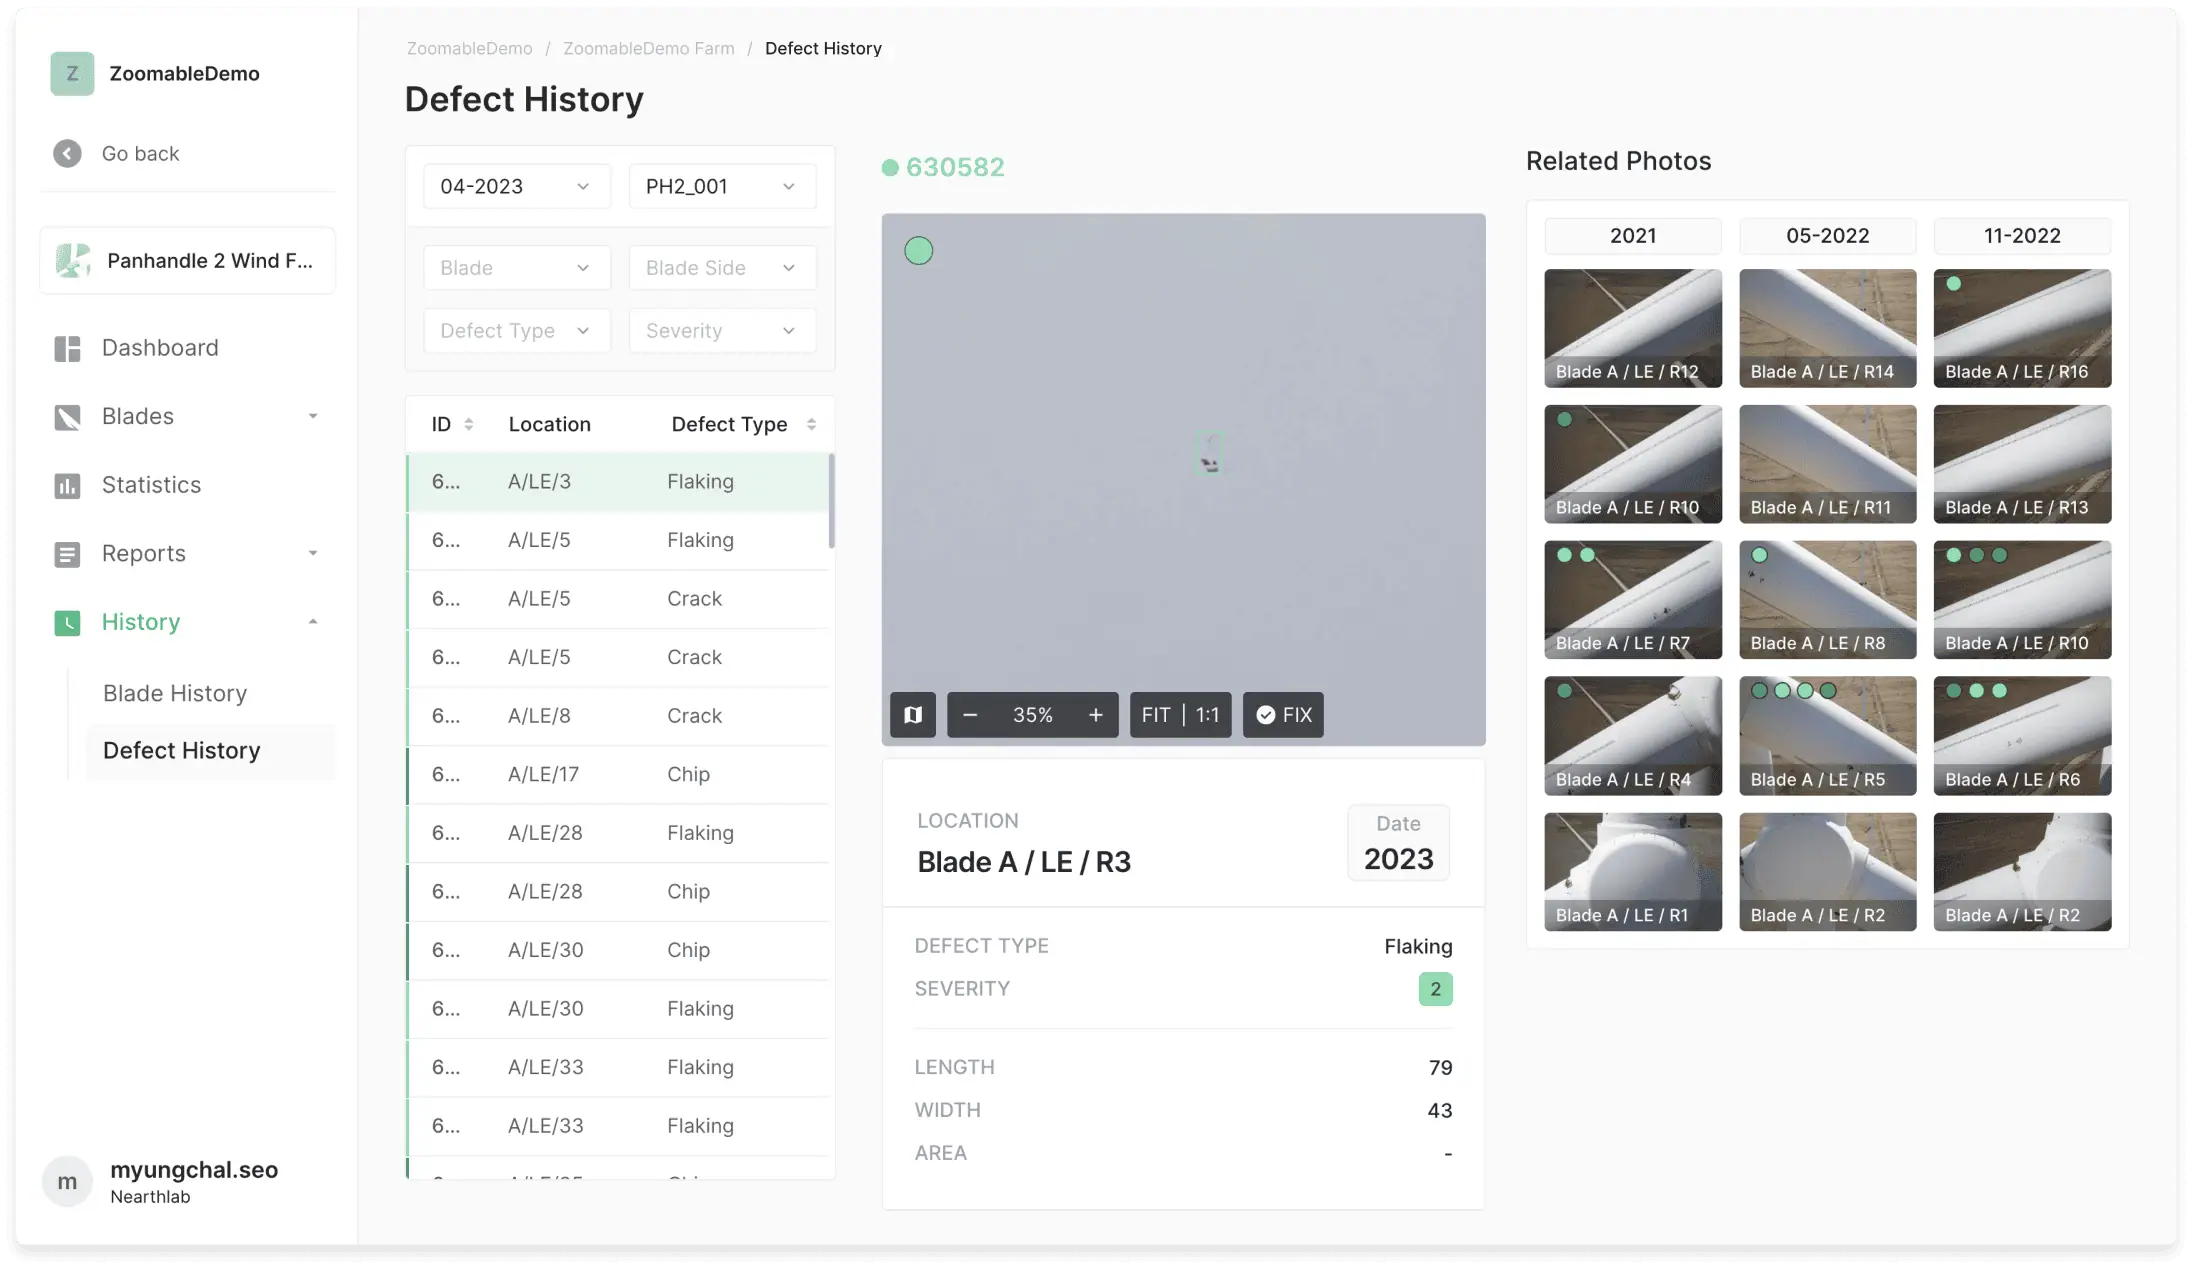Screen dimensions: 2192x1269
Task: Toggle the FIX checkmark button
Action: (x=1283, y=715)
